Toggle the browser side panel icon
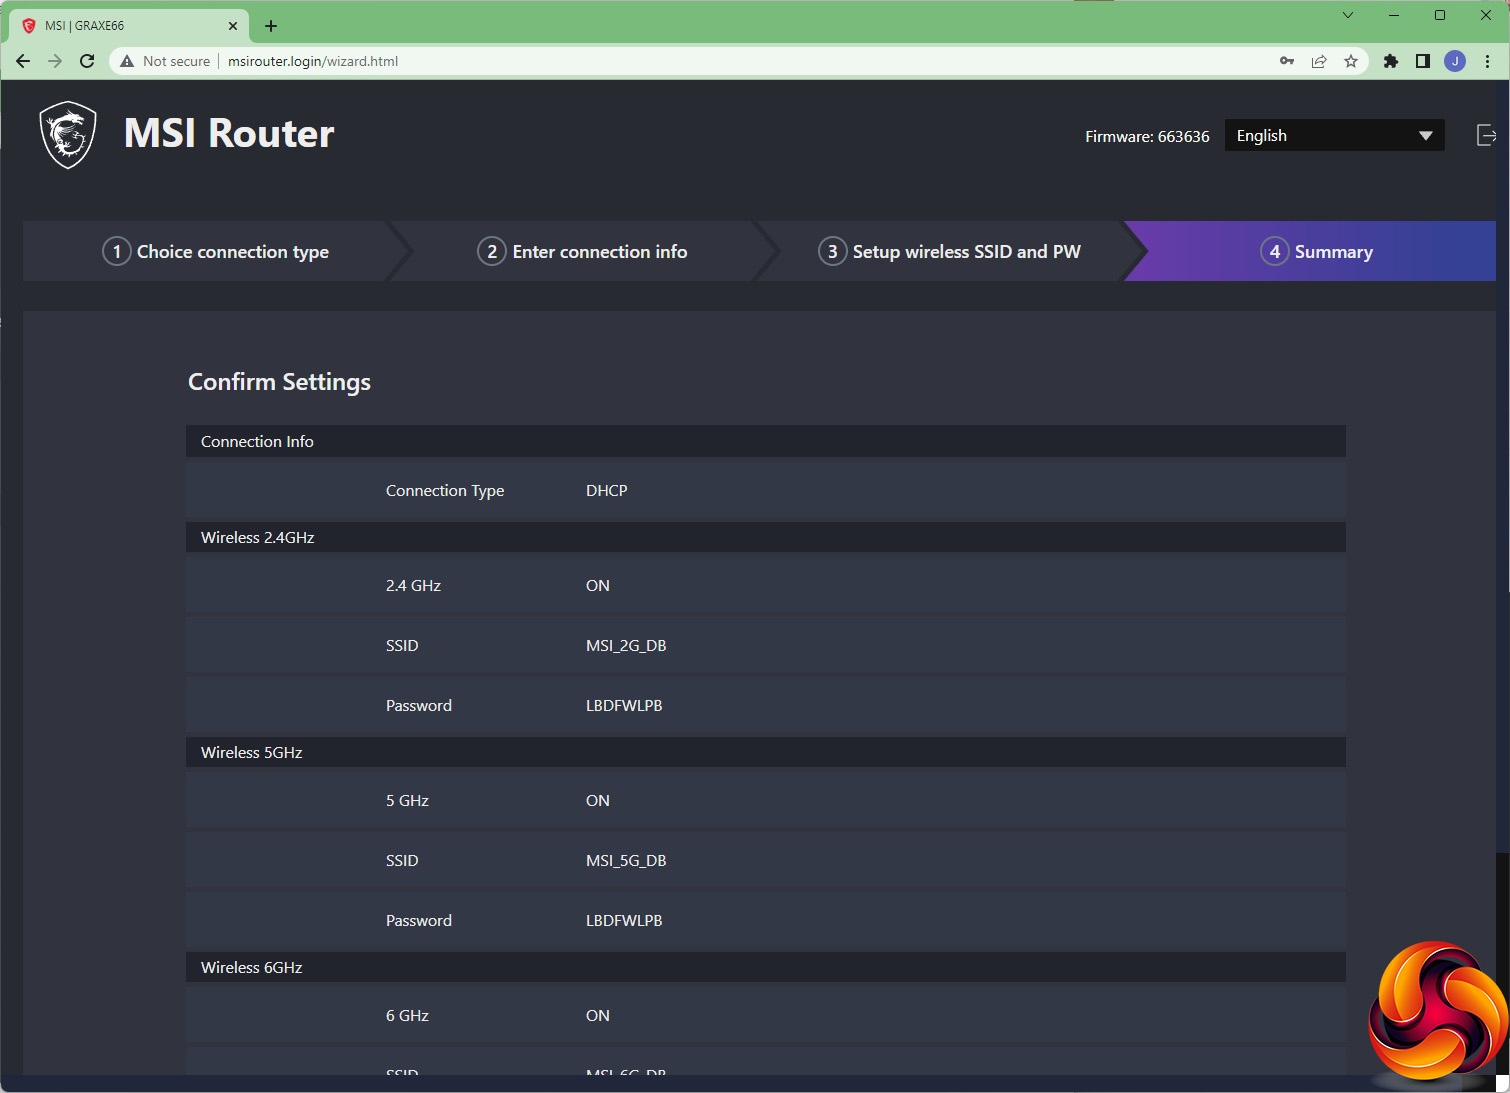 pyautogui.click(x=1423, y=61)
